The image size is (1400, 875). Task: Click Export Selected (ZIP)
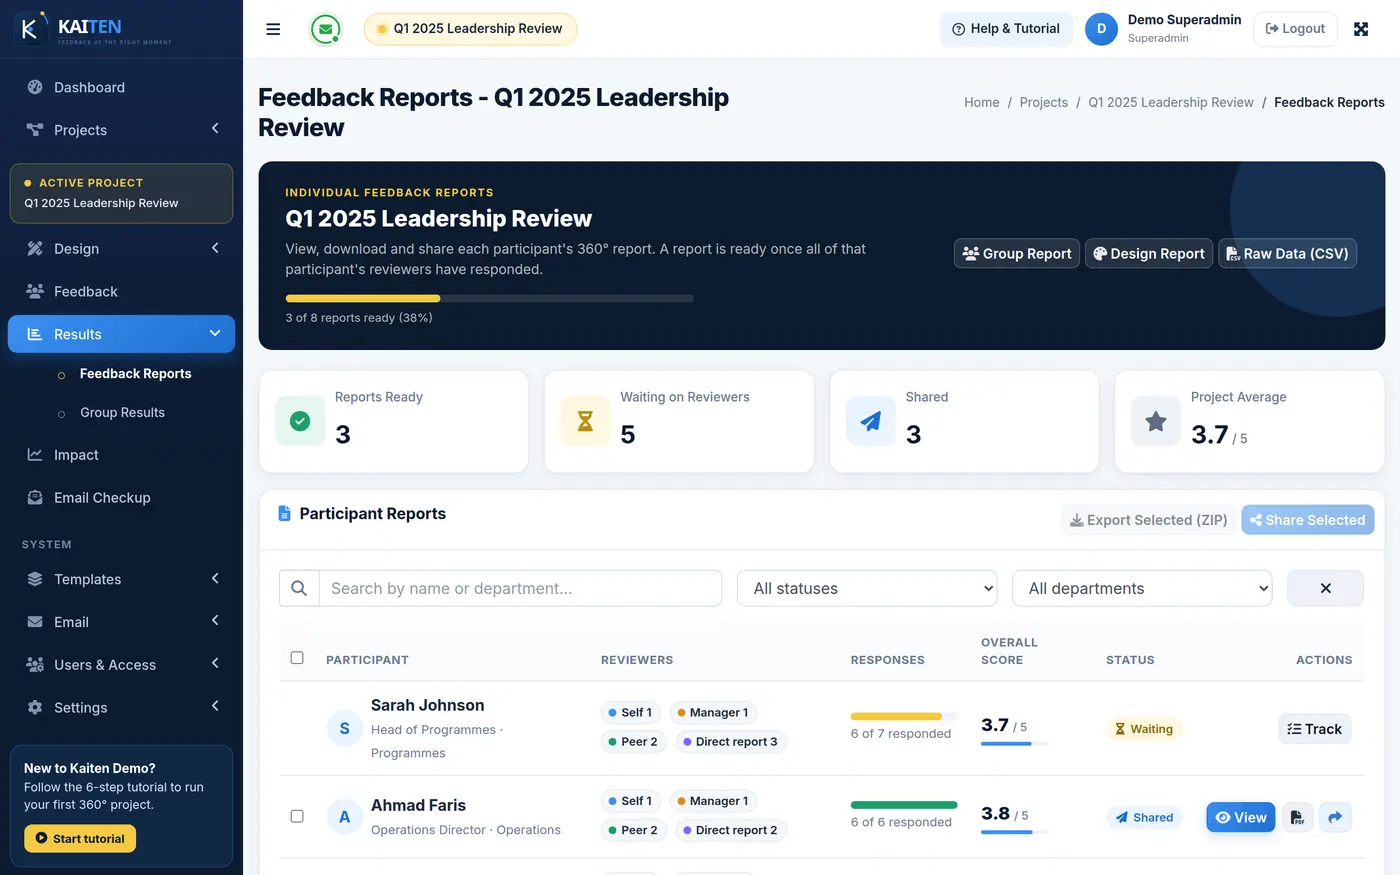click(x=1148, y=520)
